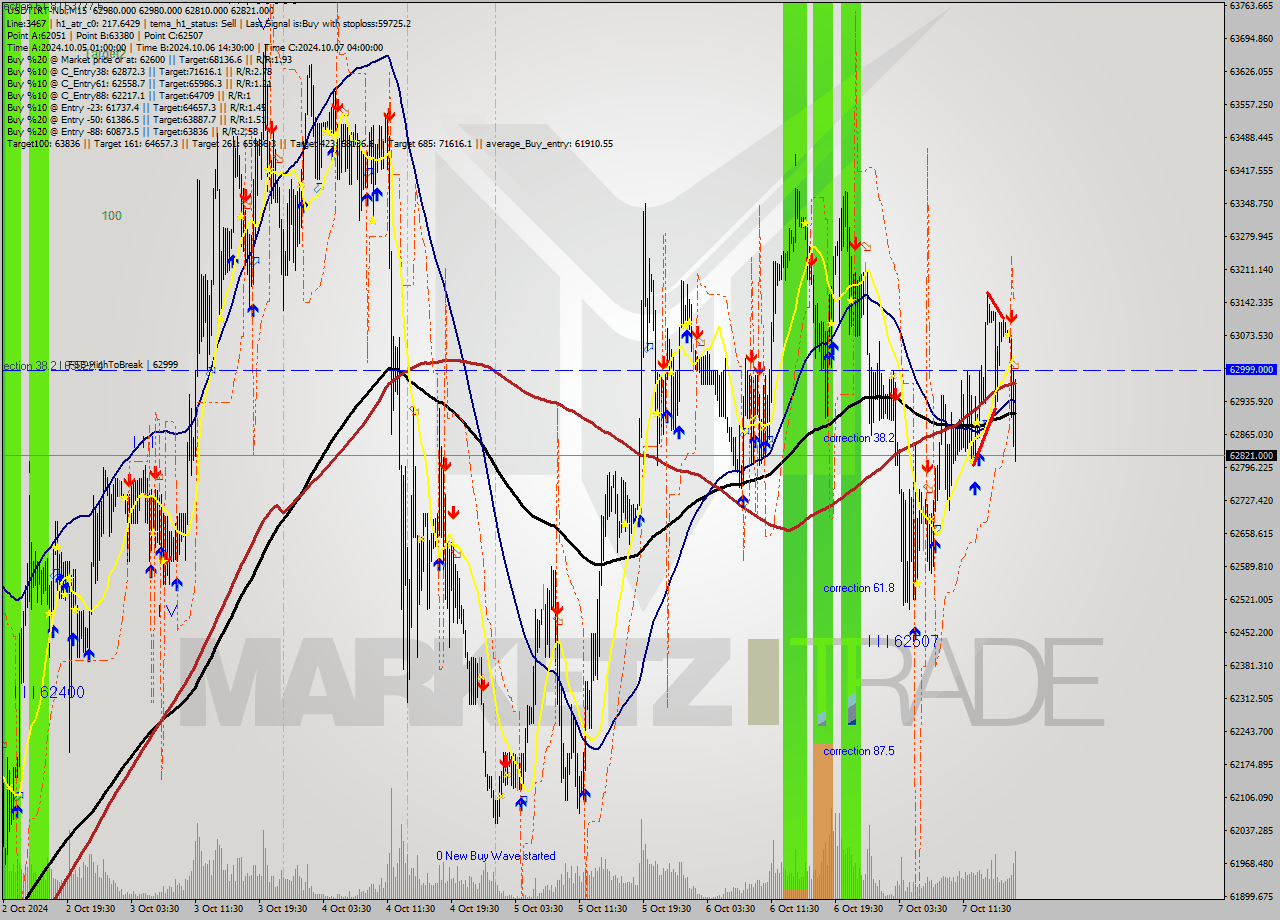Click the 'correction 87.5' annotation

pos(859,751)
